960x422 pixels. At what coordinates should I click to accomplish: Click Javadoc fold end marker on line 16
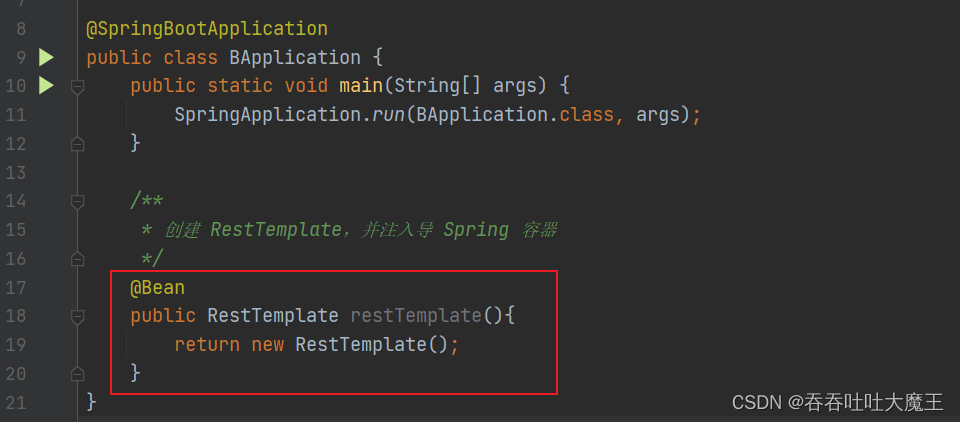point(77,259)
